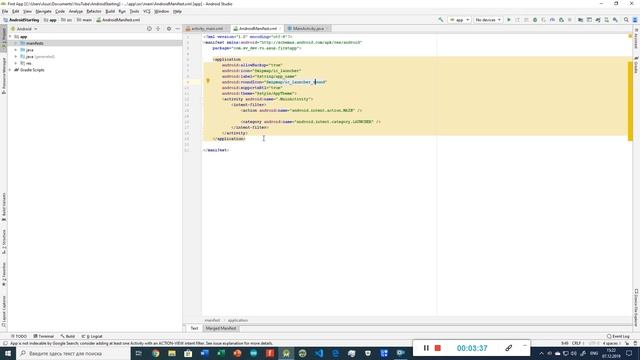
Task: Click the user avatar icon in the toolbar corner
Action: coord(635,20)
